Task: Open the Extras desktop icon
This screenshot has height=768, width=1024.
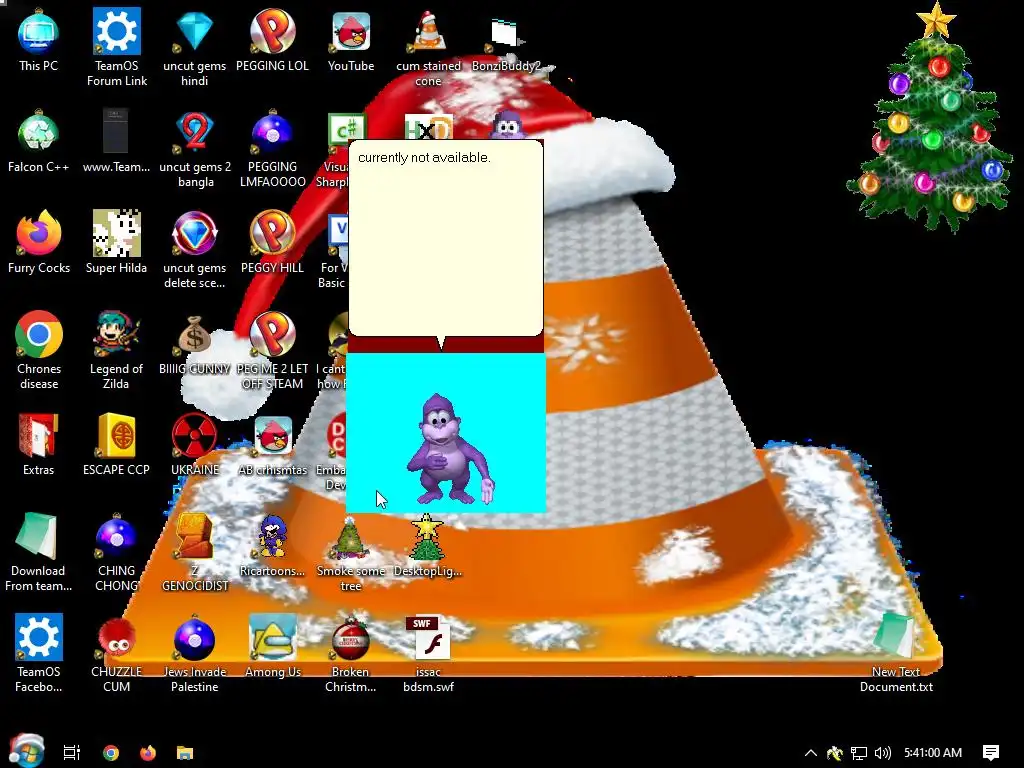Action: (39, 445)
